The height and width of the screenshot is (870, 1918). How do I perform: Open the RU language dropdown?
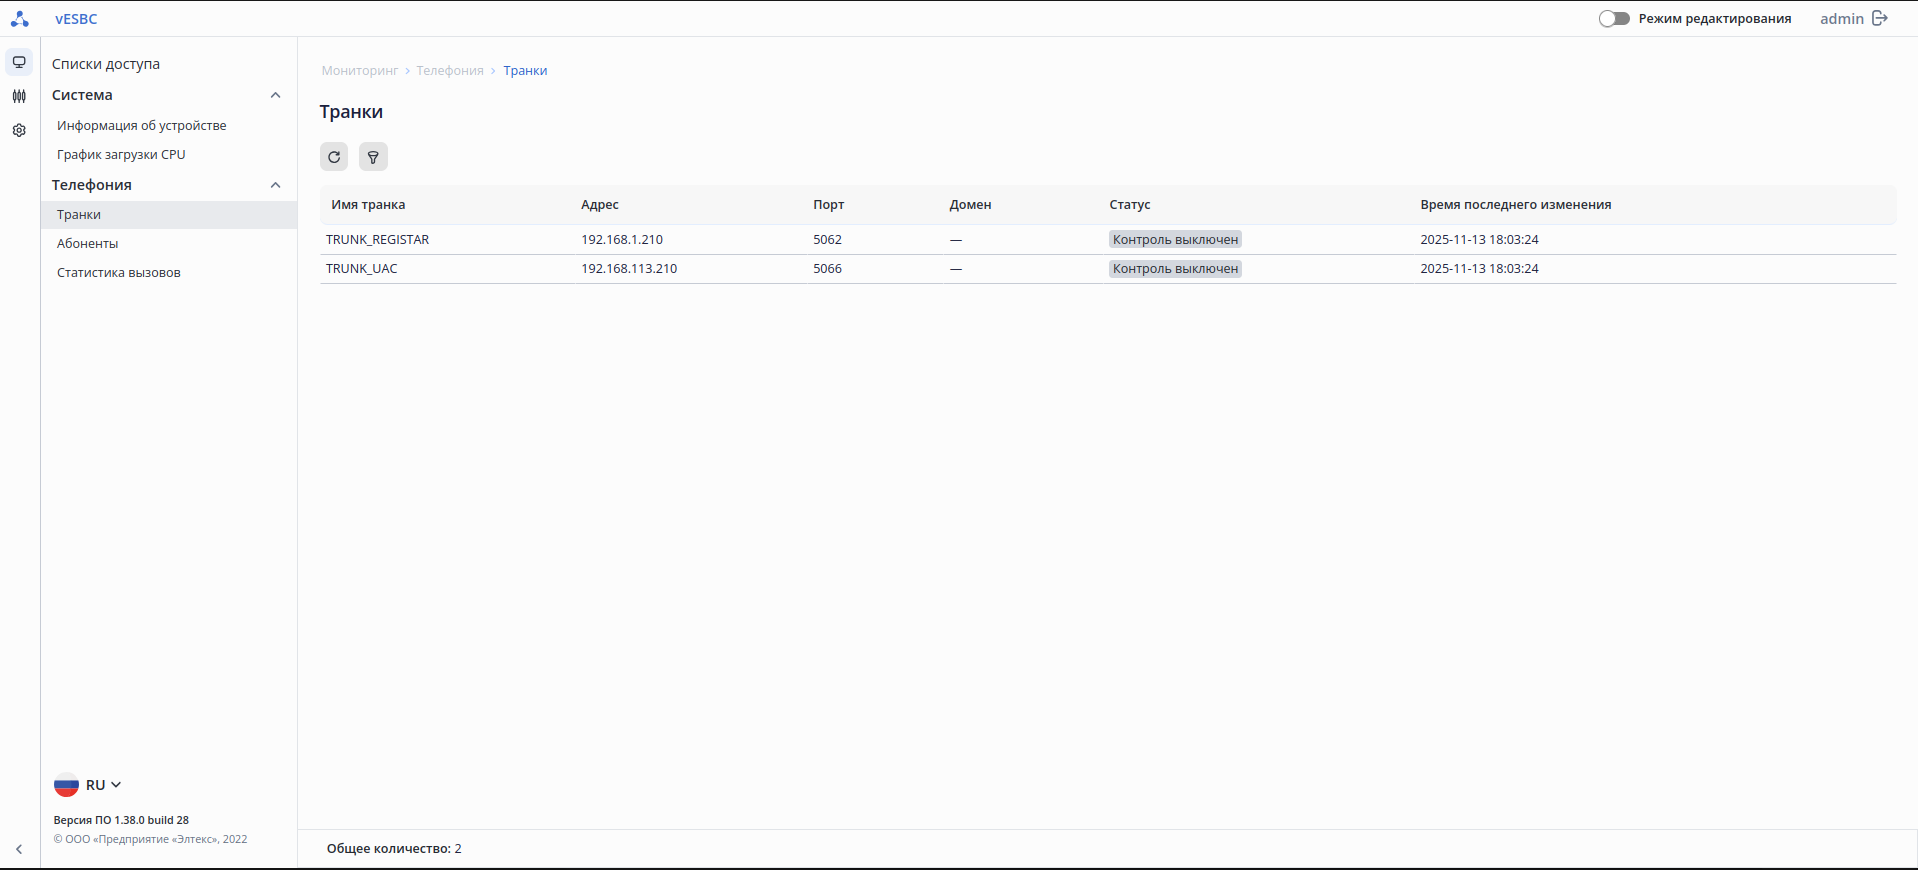104,785
